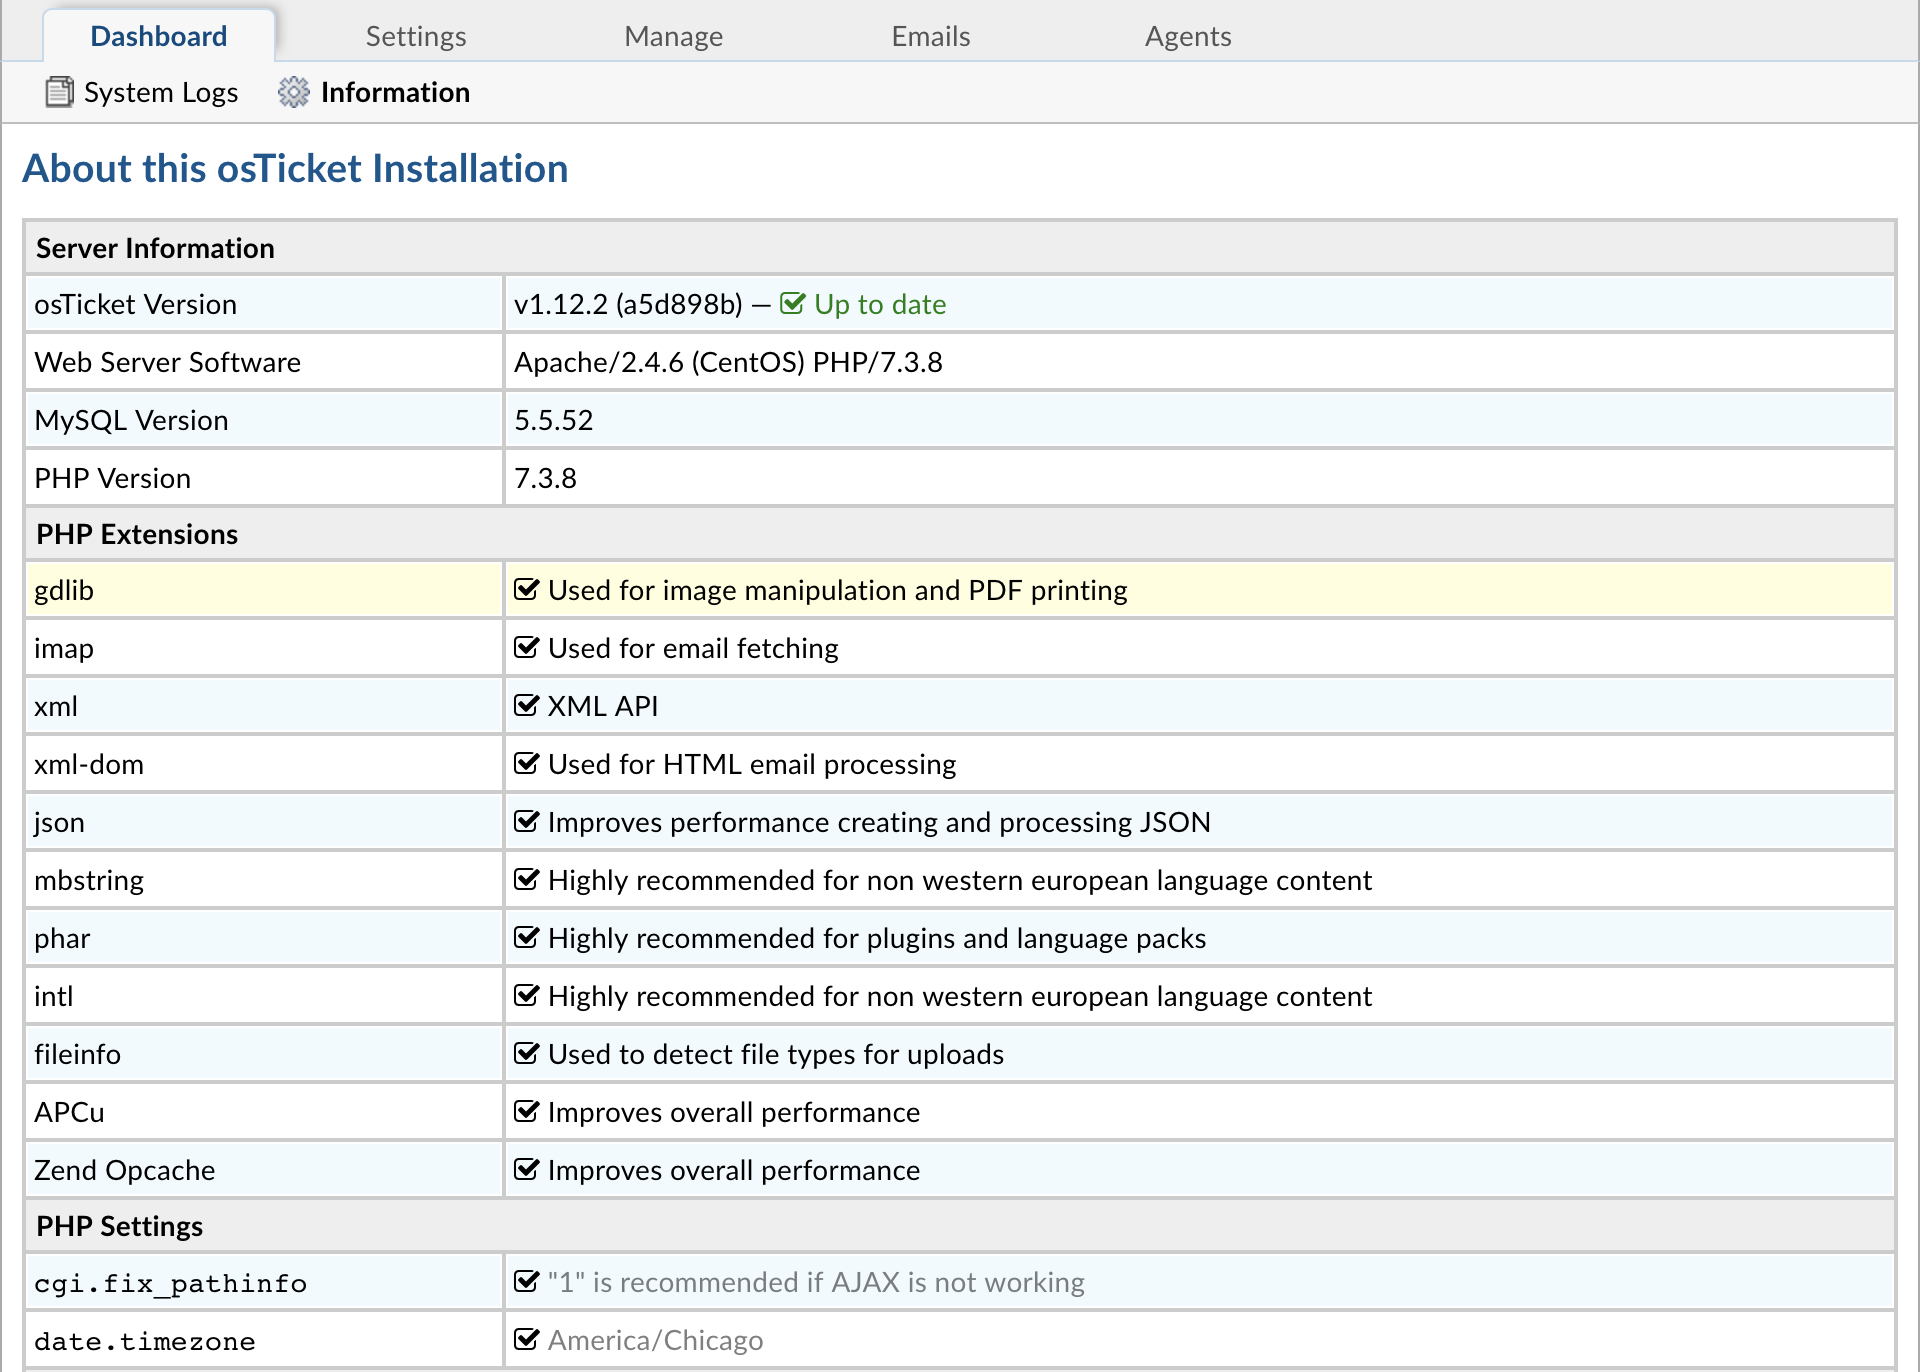Open the System Logs submenu link
Screen dimensions: 1920x1372
(x=160, y=93)
